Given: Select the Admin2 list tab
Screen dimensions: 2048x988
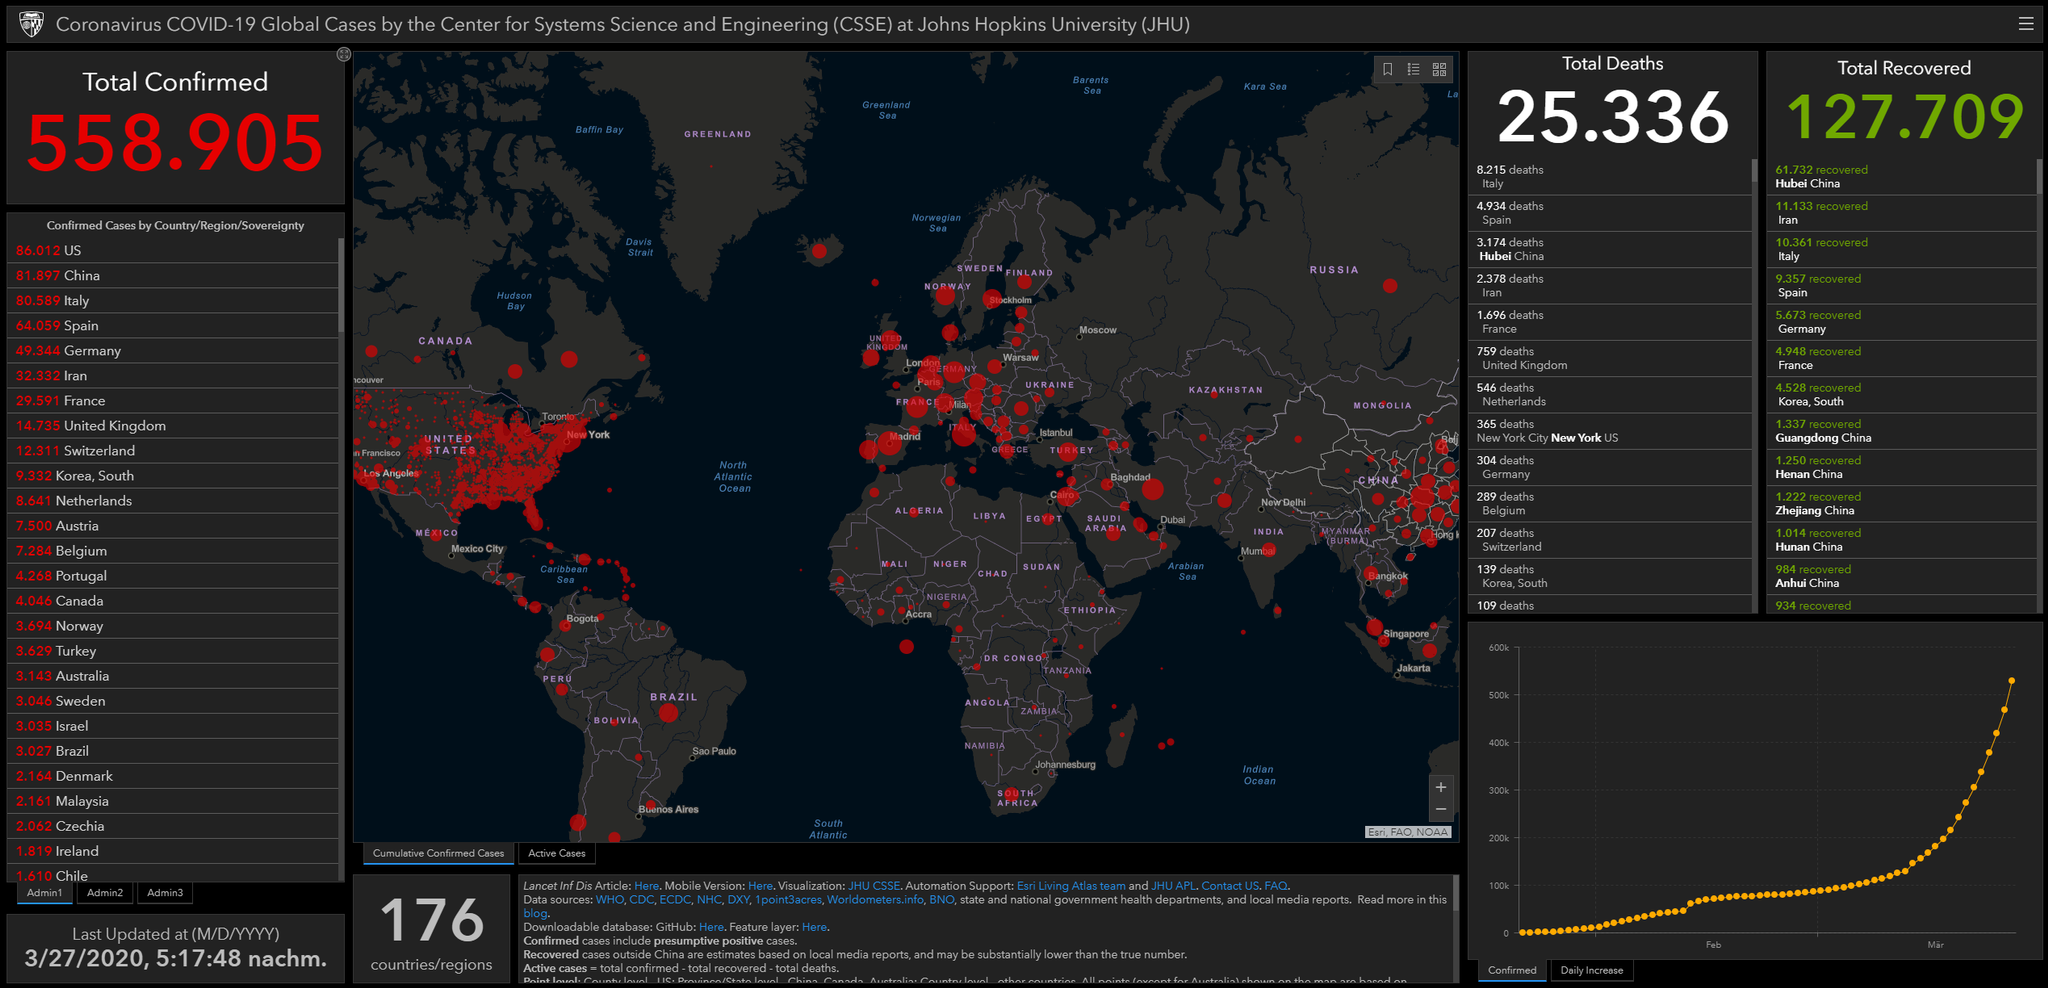Looking at the screenshot, I should tap(105, 893).
